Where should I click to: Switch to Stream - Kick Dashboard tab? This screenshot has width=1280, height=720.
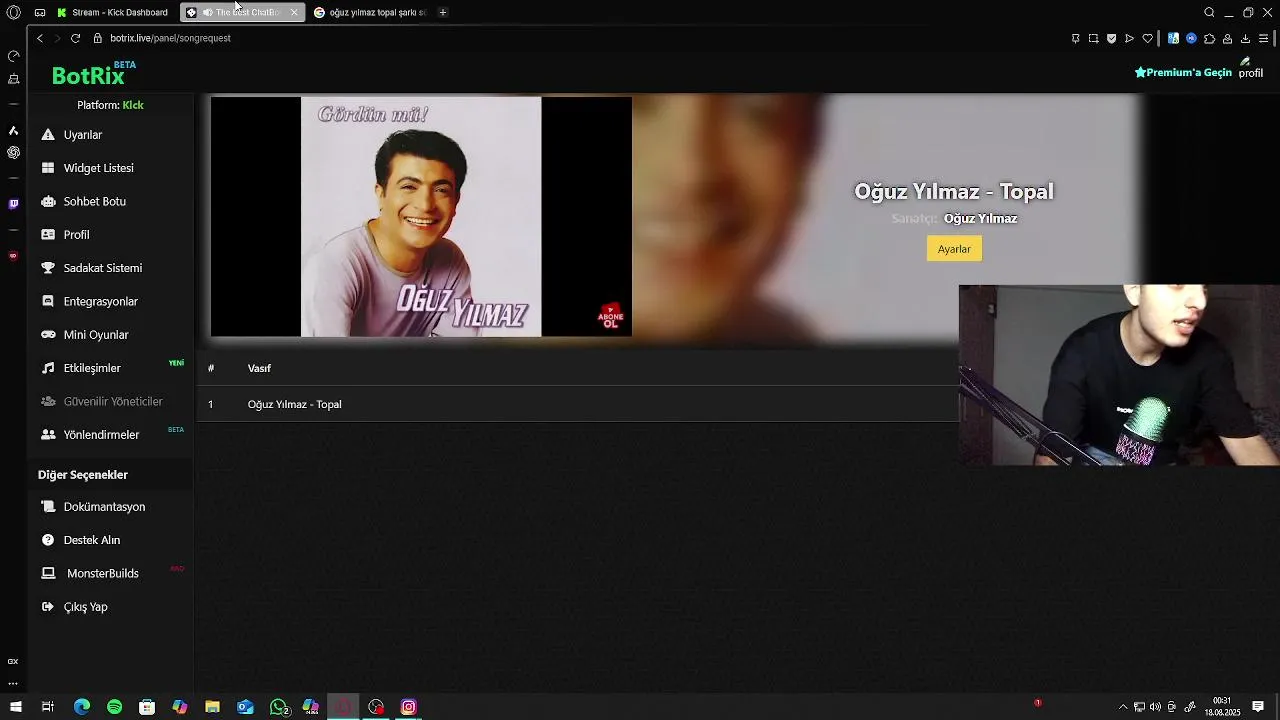click(x=114, y=12)
